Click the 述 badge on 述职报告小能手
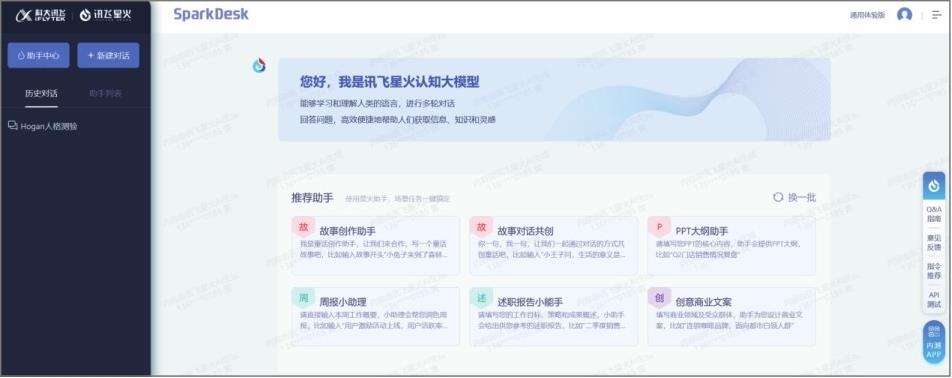Image resolution: width=952 pixels, height=378 pixels. pos(481,298)
